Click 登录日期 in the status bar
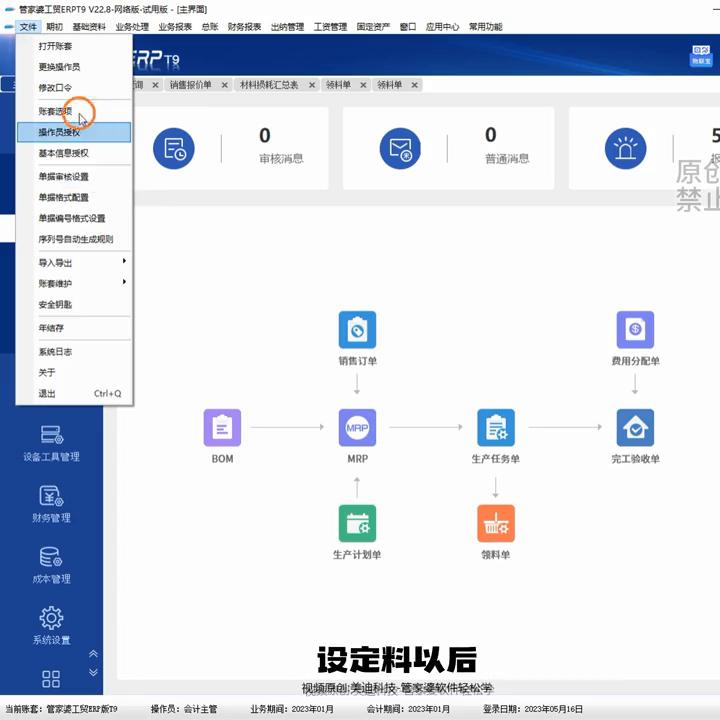The height and width of the screenshot is (720, 720). click(x=533, y=709)
